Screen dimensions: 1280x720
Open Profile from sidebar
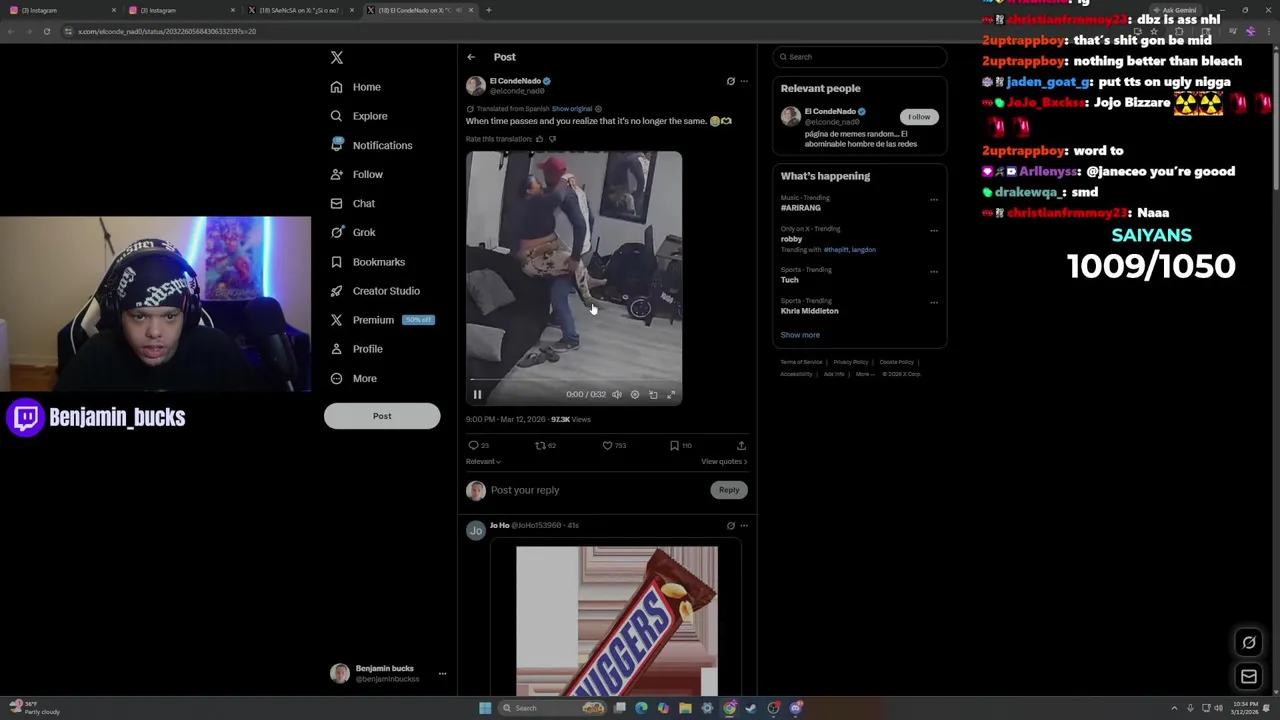[x=357, y=349]
